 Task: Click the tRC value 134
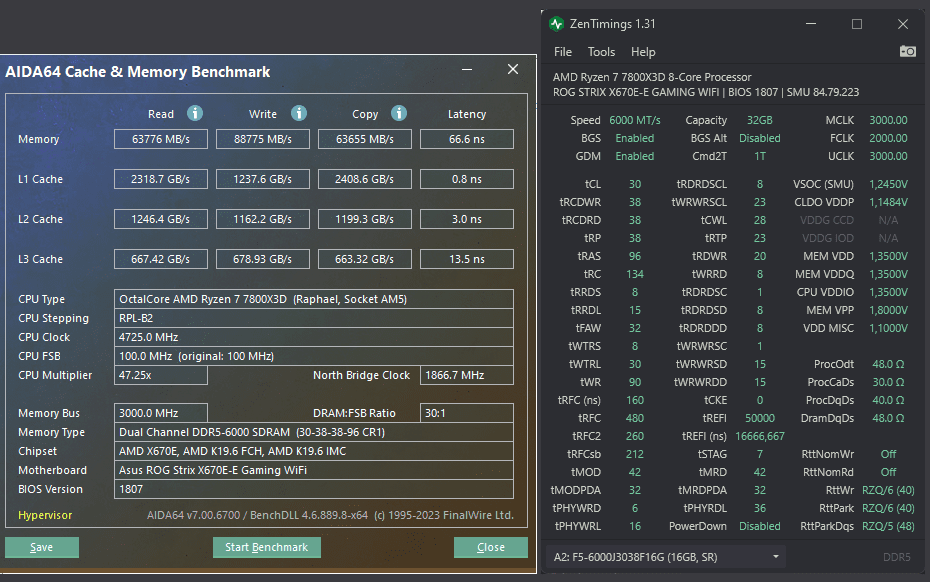[635, 274]
